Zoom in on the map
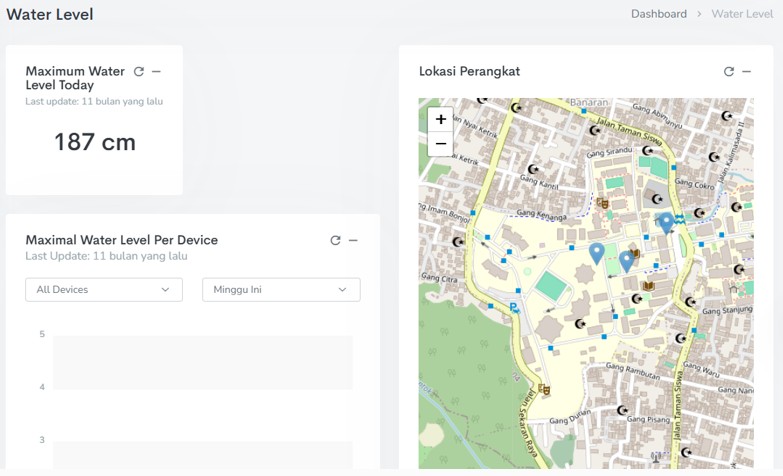Viewport: 783px width, 476px height. [440, 120]
